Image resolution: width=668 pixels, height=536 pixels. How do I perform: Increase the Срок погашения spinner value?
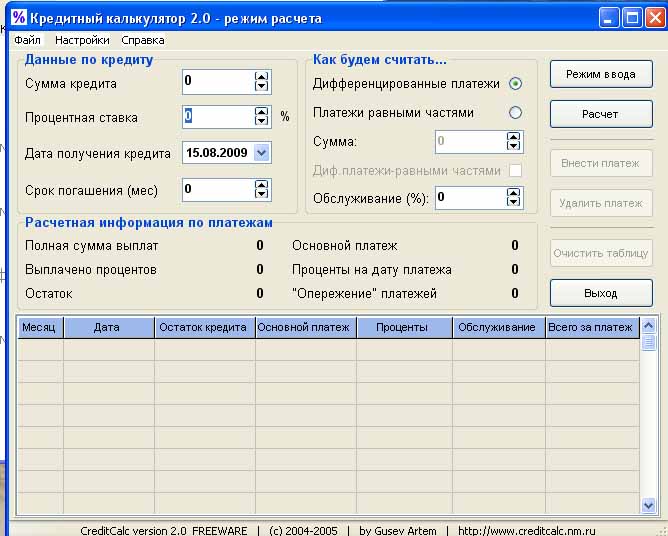(261, 183)
